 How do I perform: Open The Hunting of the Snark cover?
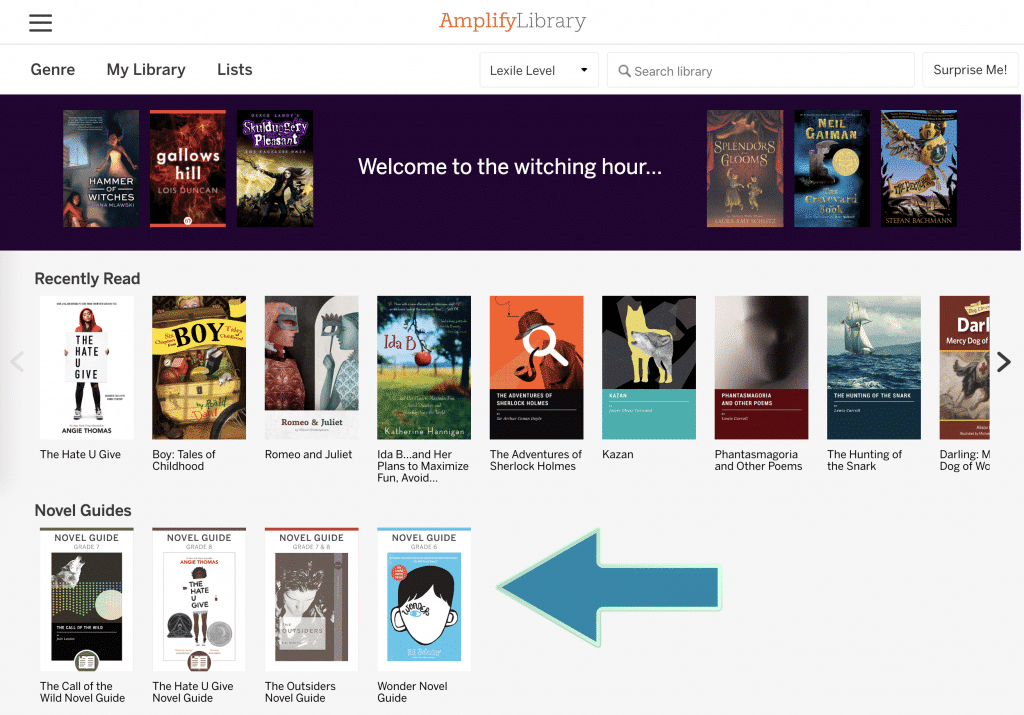(x=874, y=368)
